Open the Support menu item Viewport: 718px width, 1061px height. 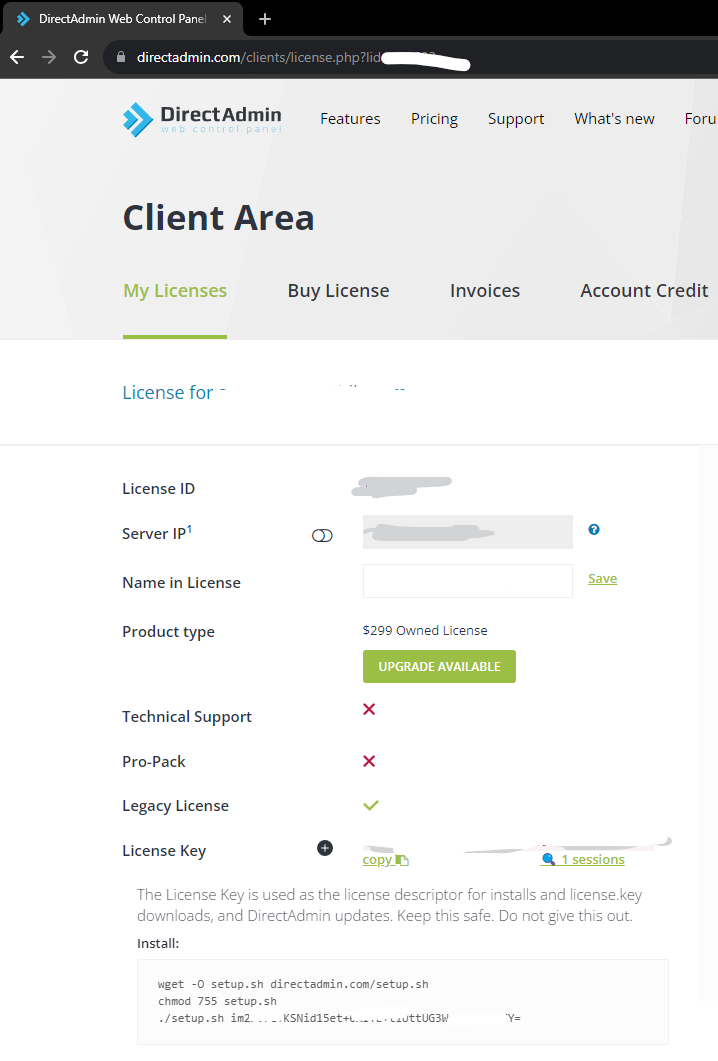tap(516, 119)
